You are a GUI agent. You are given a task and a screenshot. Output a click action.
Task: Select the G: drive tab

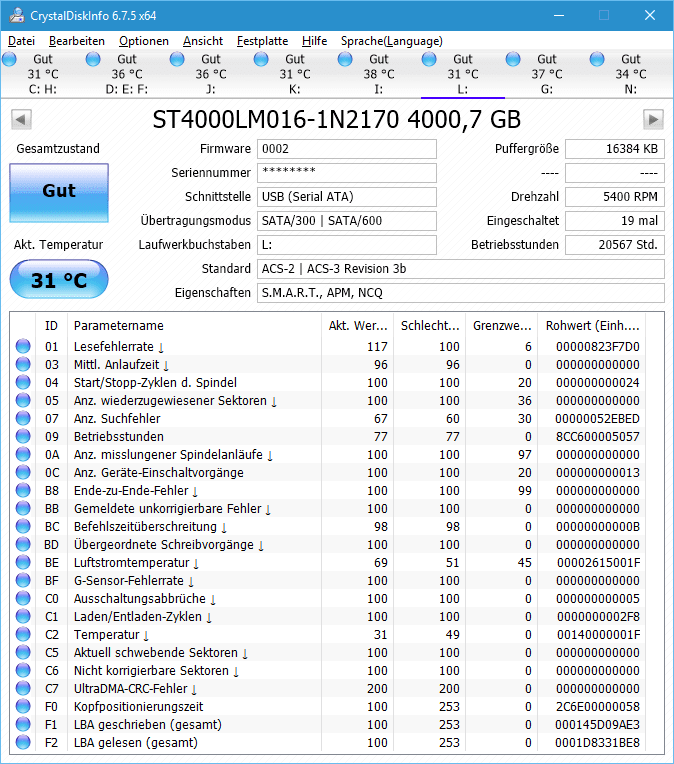(546, 74)
